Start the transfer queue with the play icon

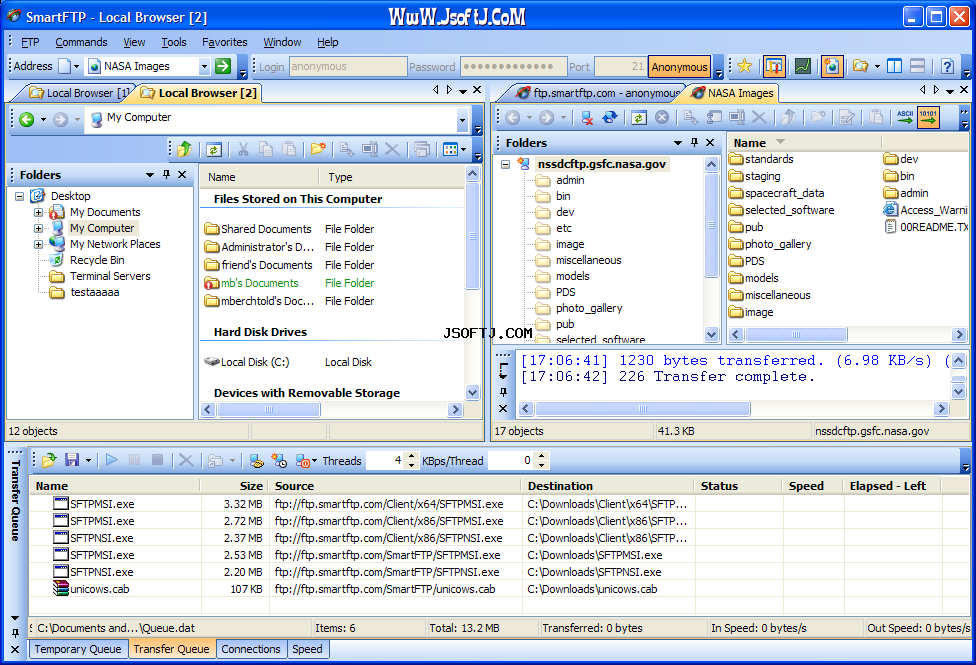click(x=112, y=460)
